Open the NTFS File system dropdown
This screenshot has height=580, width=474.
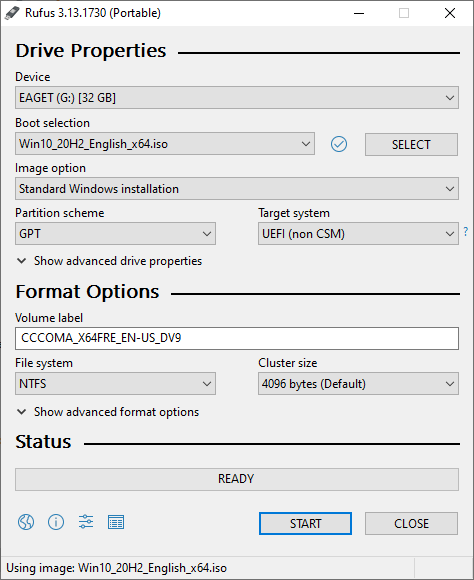click(x=115, y=384)
